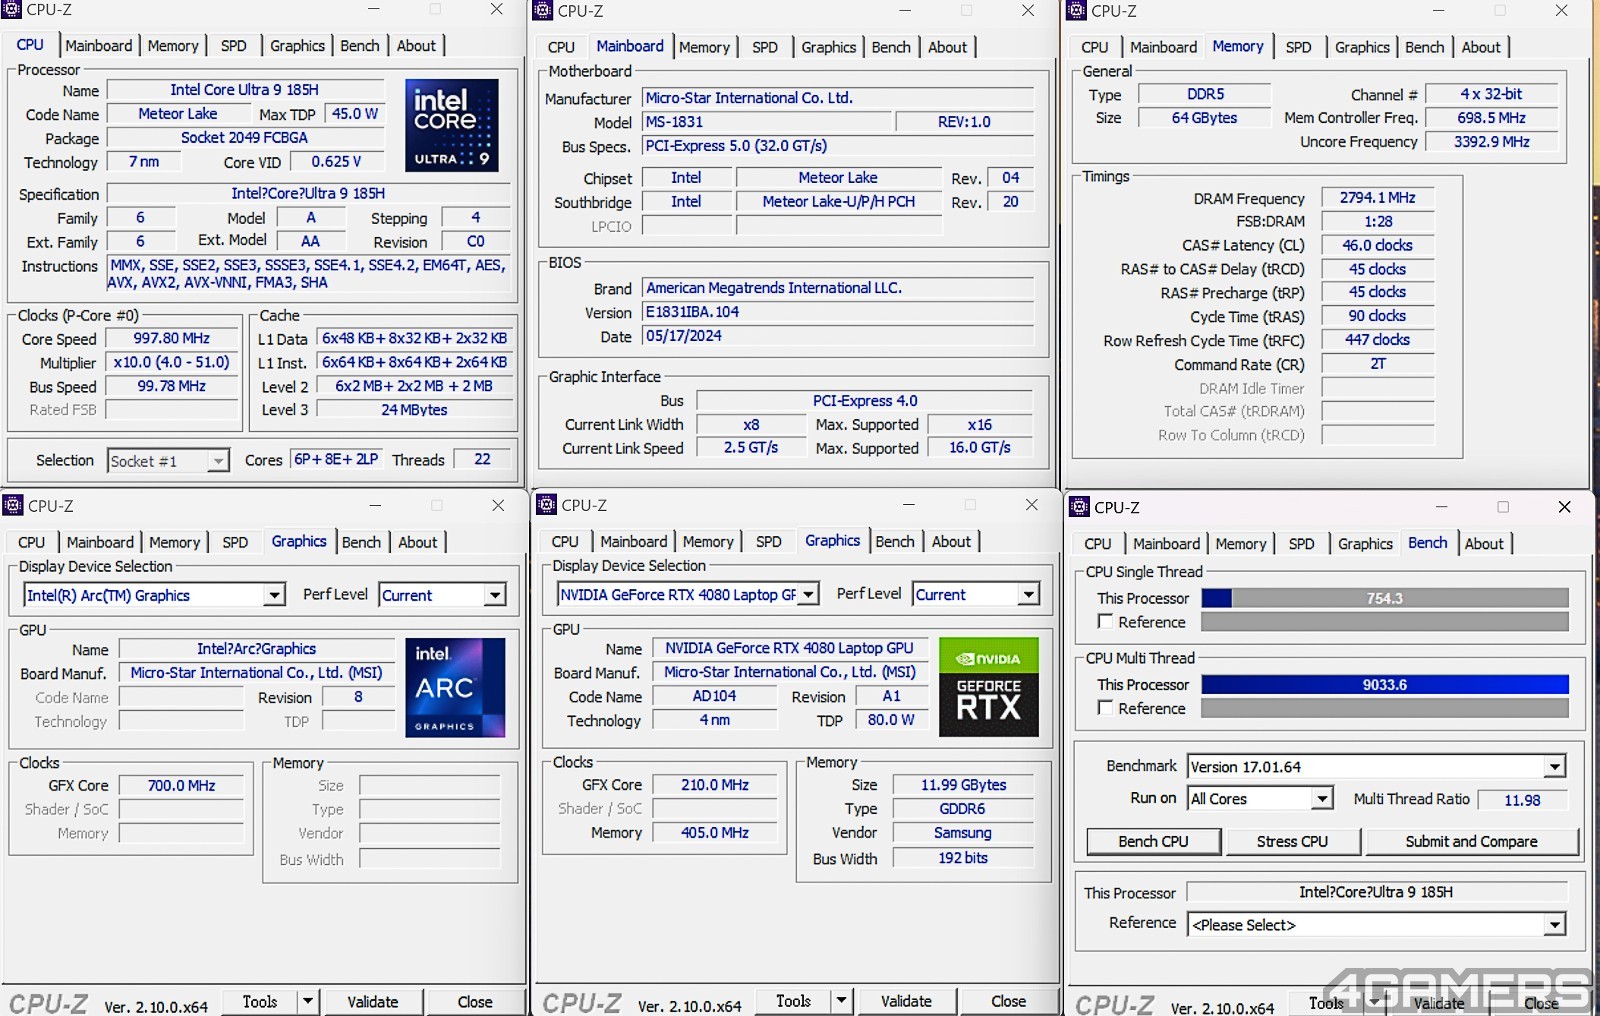
Task: Open the Perf Level dropdown in the Intel Arc window
Action: coord(495,595)
